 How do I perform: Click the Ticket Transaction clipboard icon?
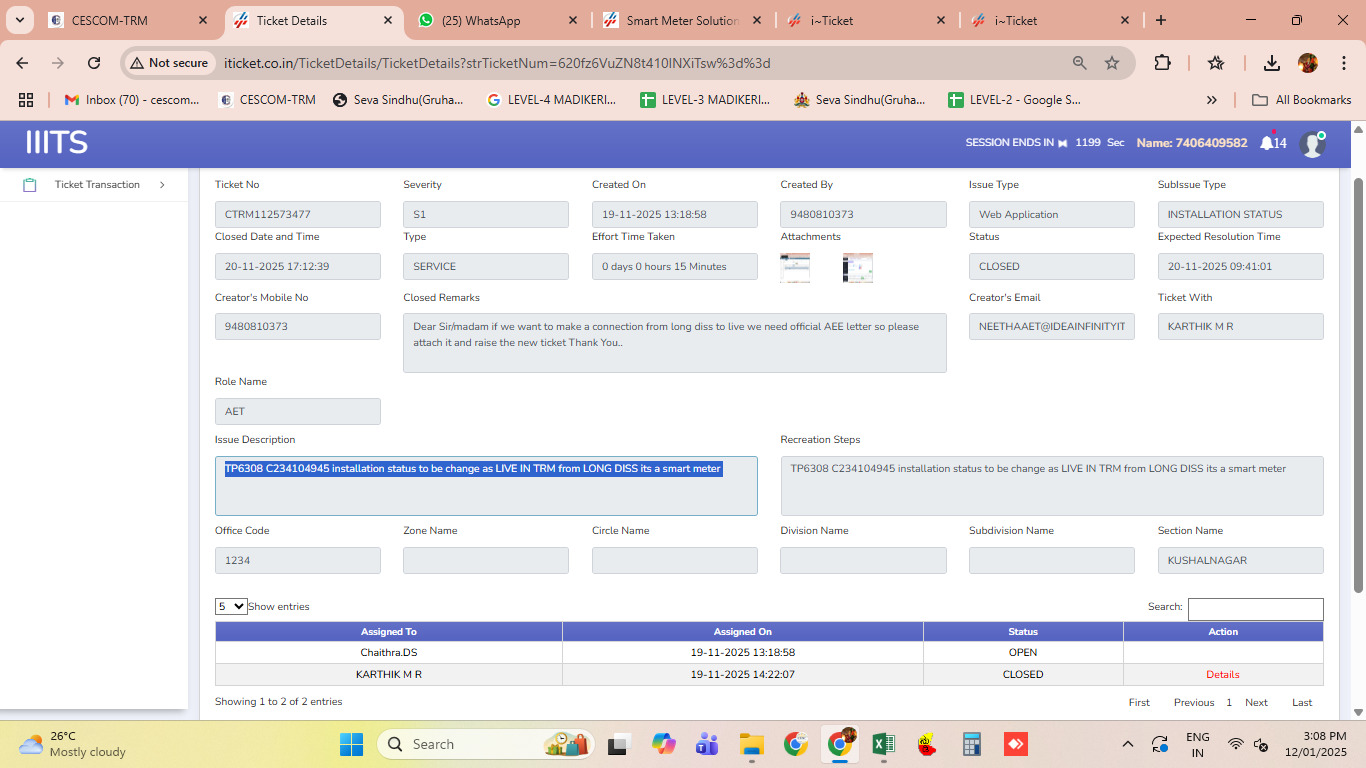click(30, 185)
